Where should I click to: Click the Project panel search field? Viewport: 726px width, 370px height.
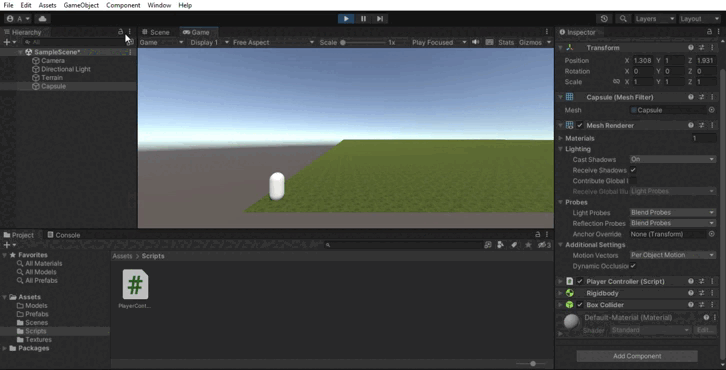tap(403, 245)
